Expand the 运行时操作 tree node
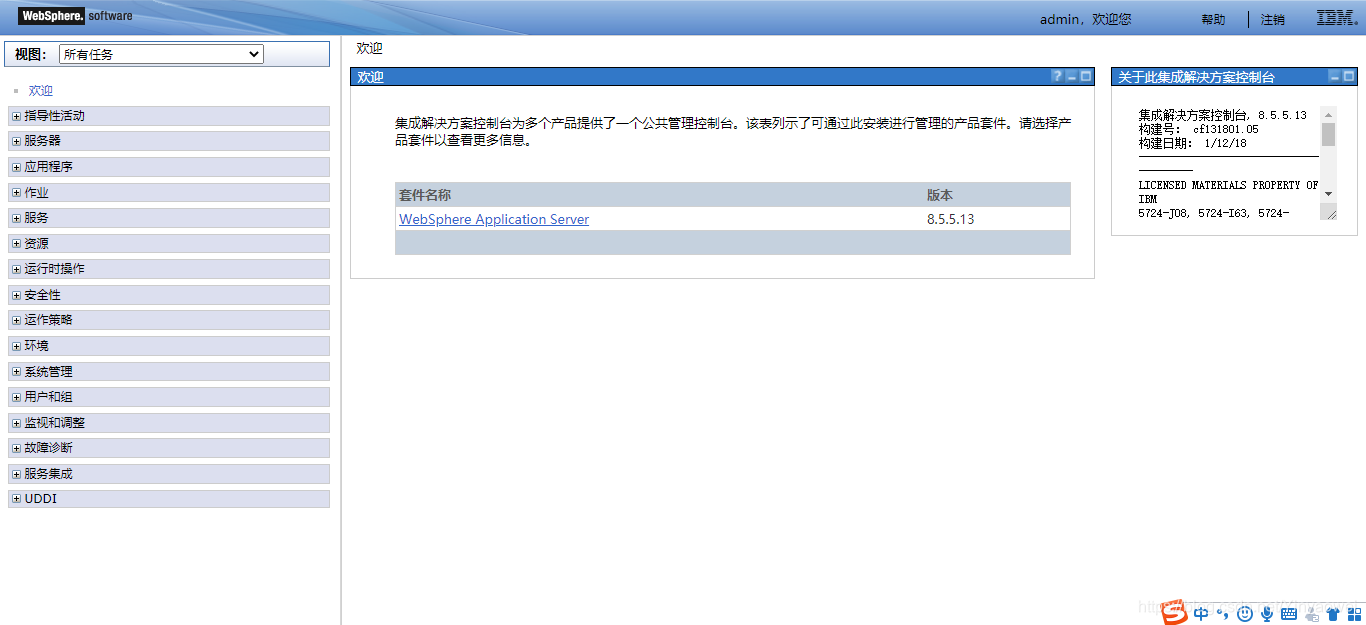The width and height of the screenshot is (1366, 625). pos(16,269)
